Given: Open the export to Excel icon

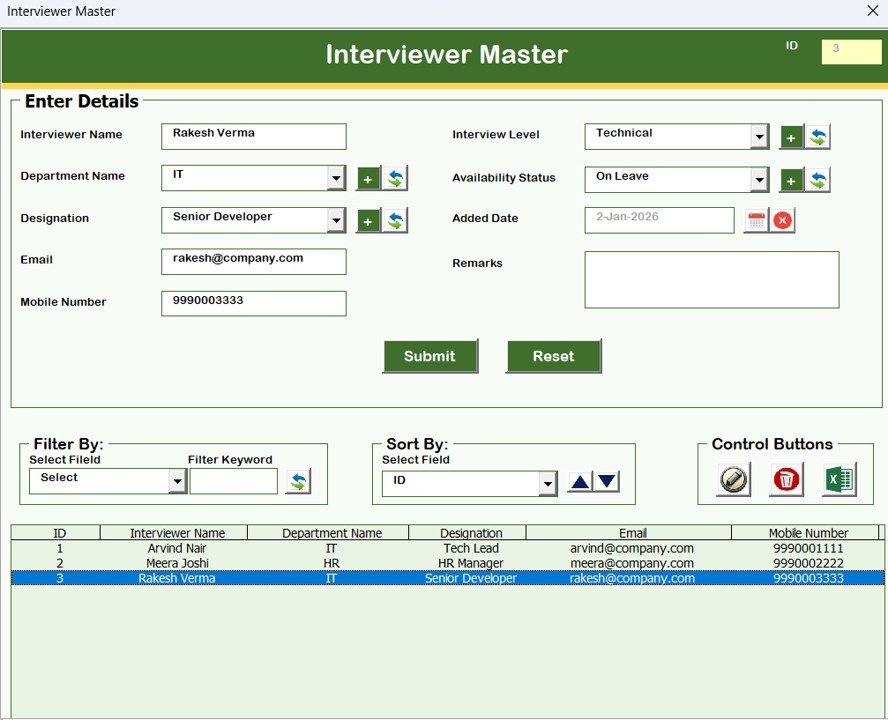Looking at the screenshot, I should [840, 478].
